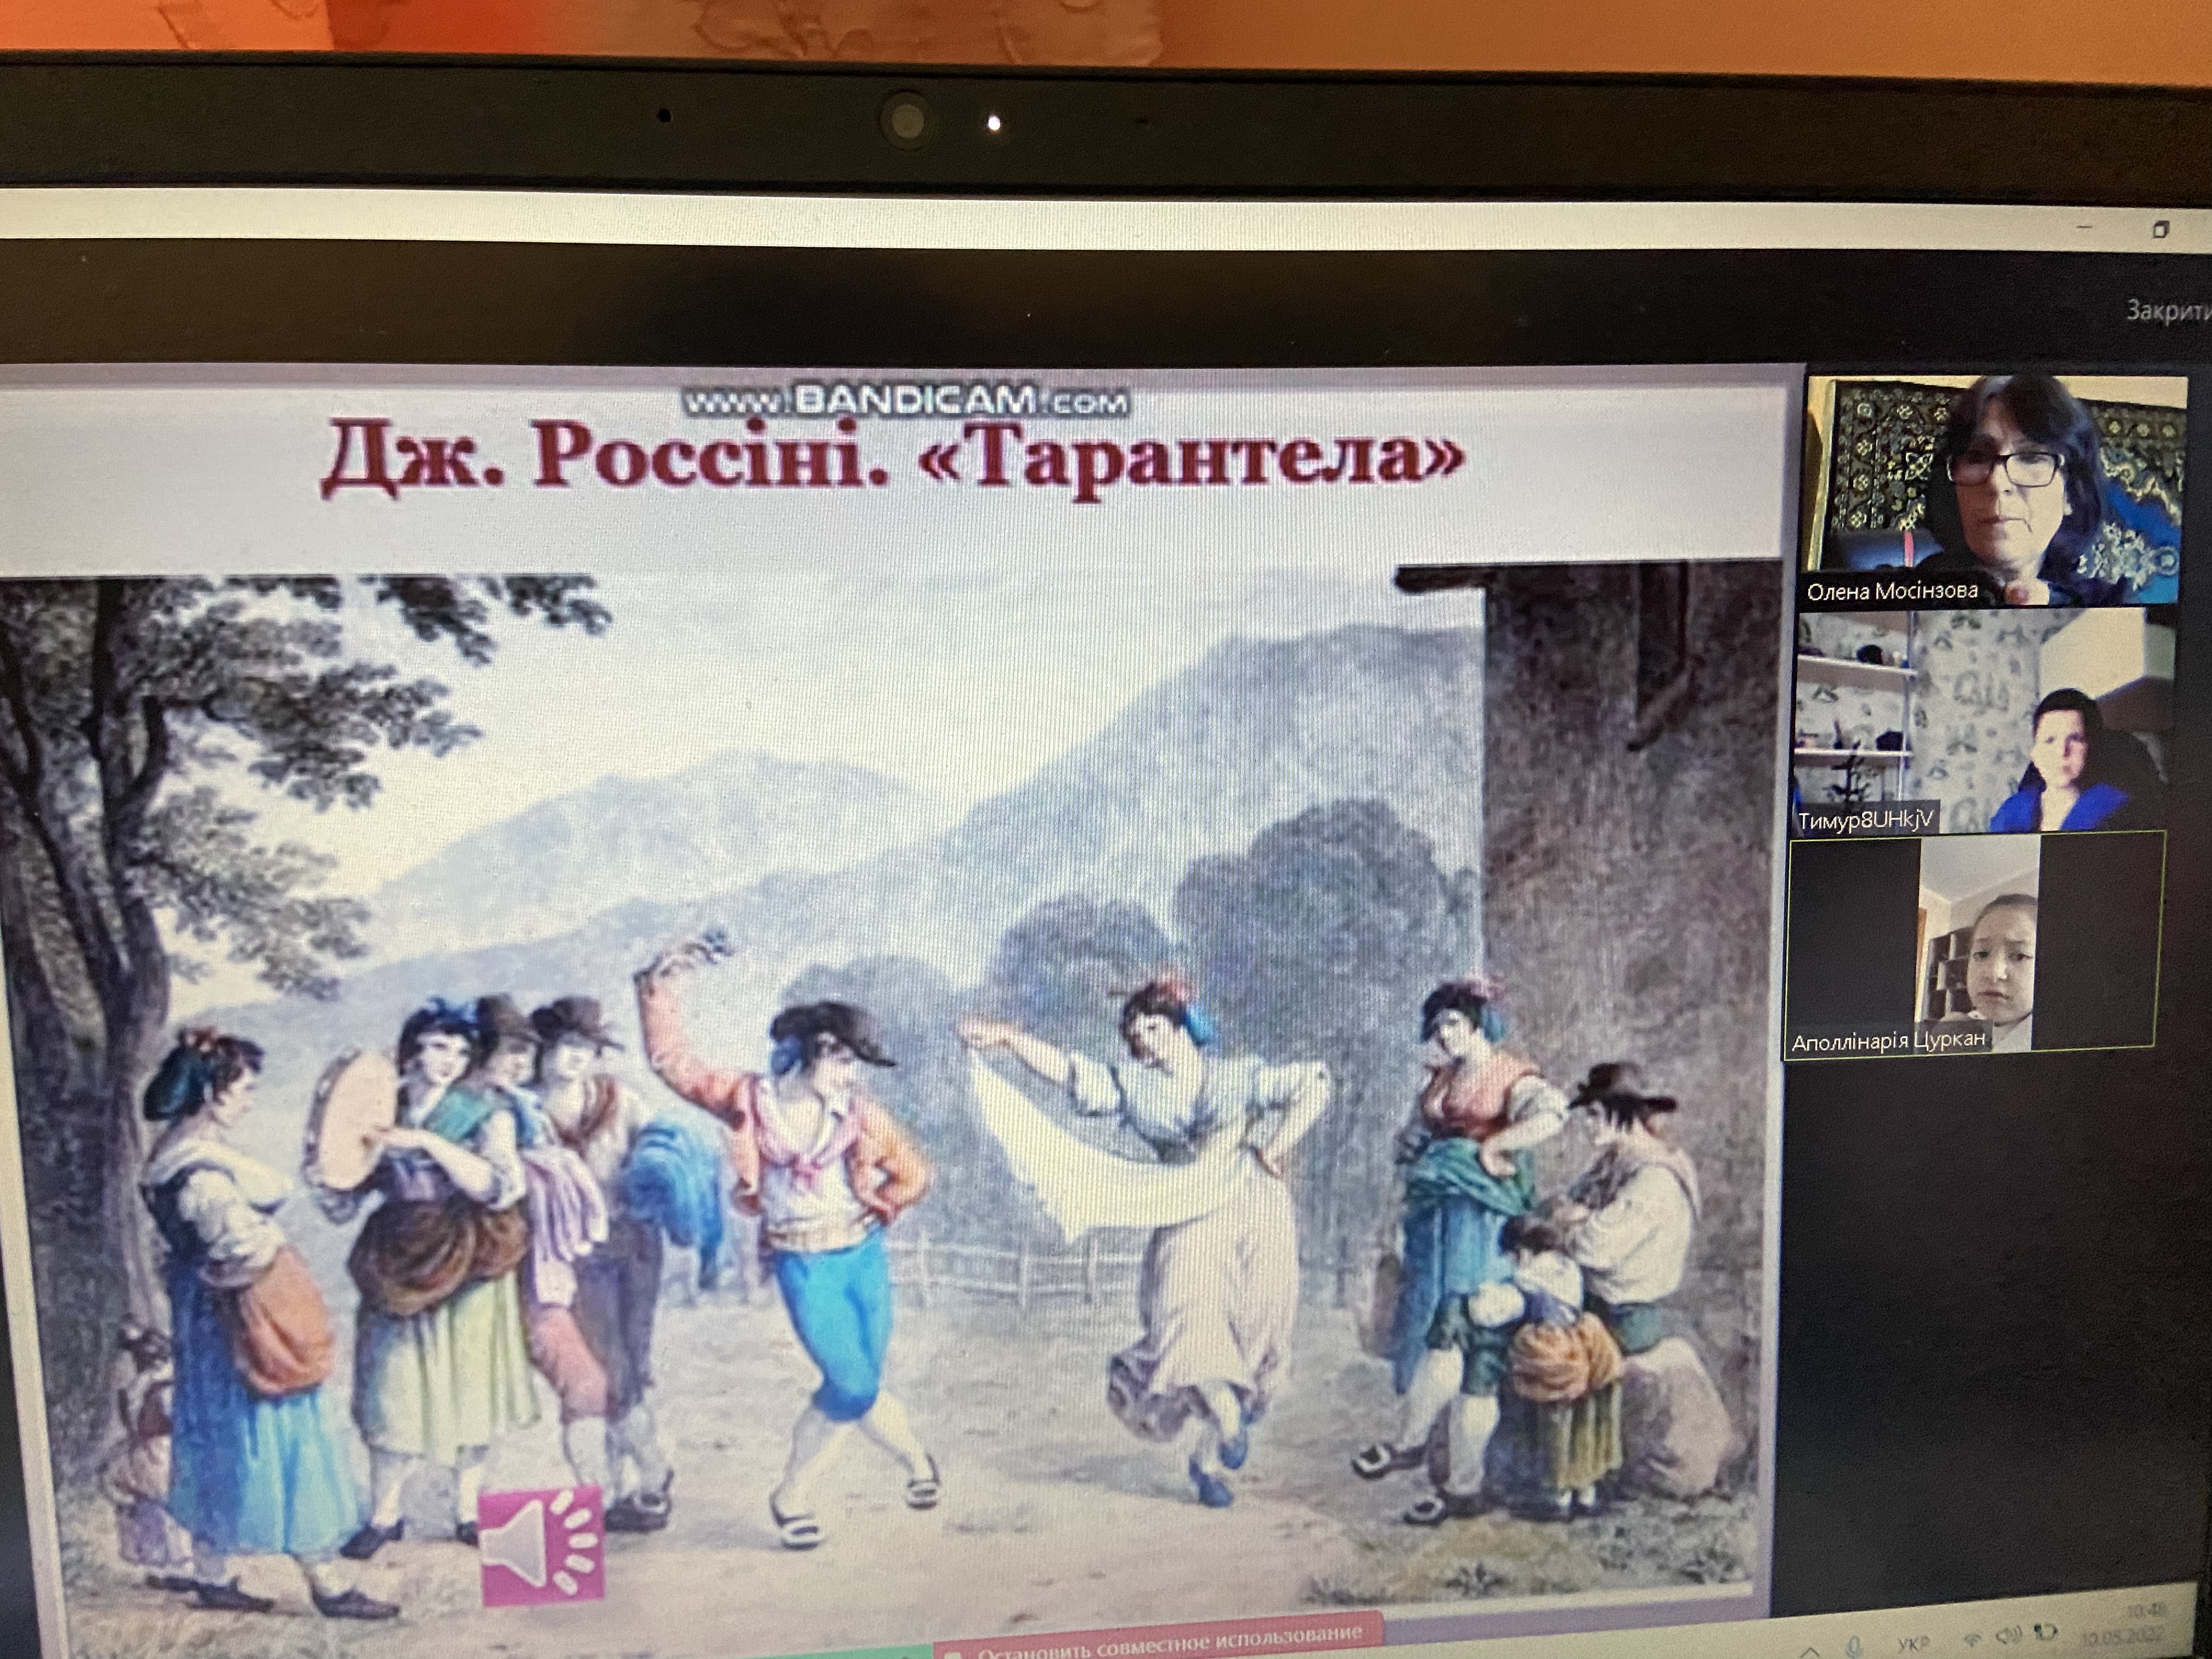Viewport: 2212px width, 1659px height.
Task: Click the name label Олена Мосінзова
Action: [1891, 591]
